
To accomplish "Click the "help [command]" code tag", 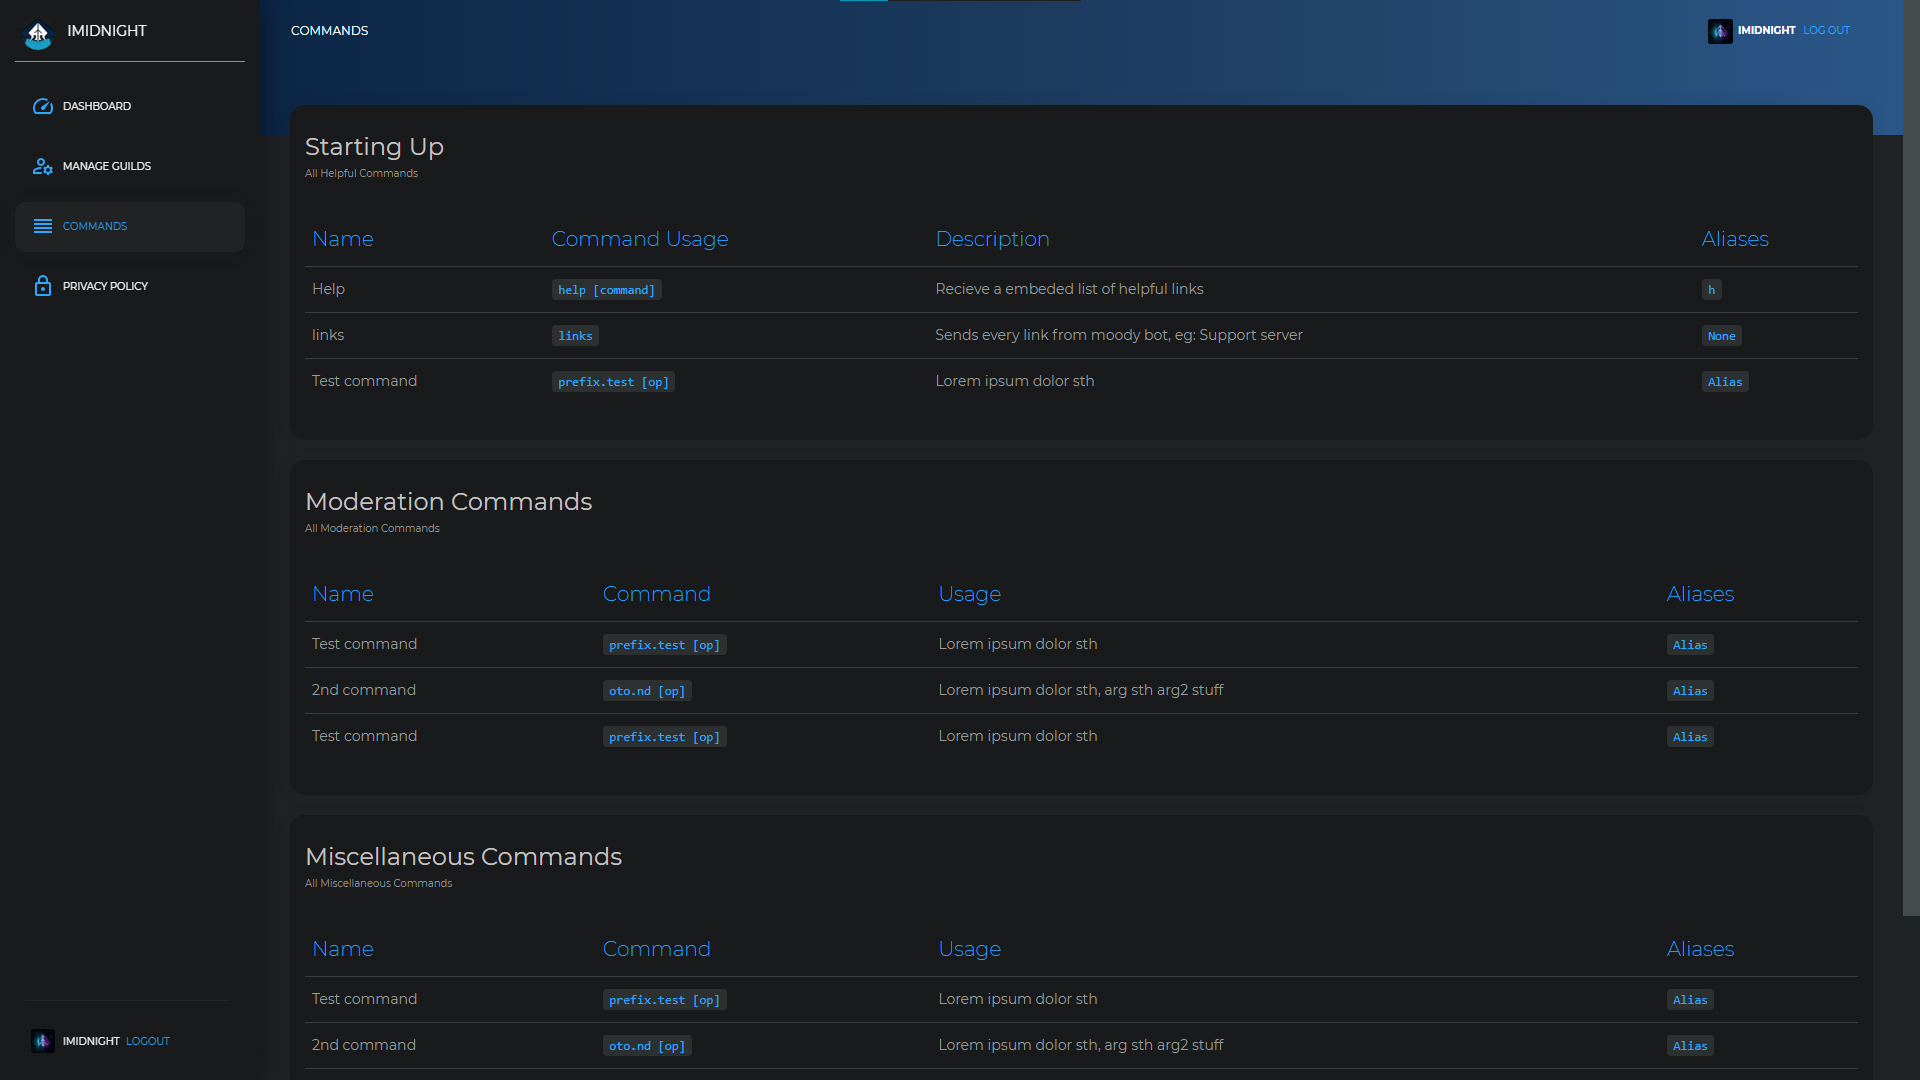I will [606, 290].
